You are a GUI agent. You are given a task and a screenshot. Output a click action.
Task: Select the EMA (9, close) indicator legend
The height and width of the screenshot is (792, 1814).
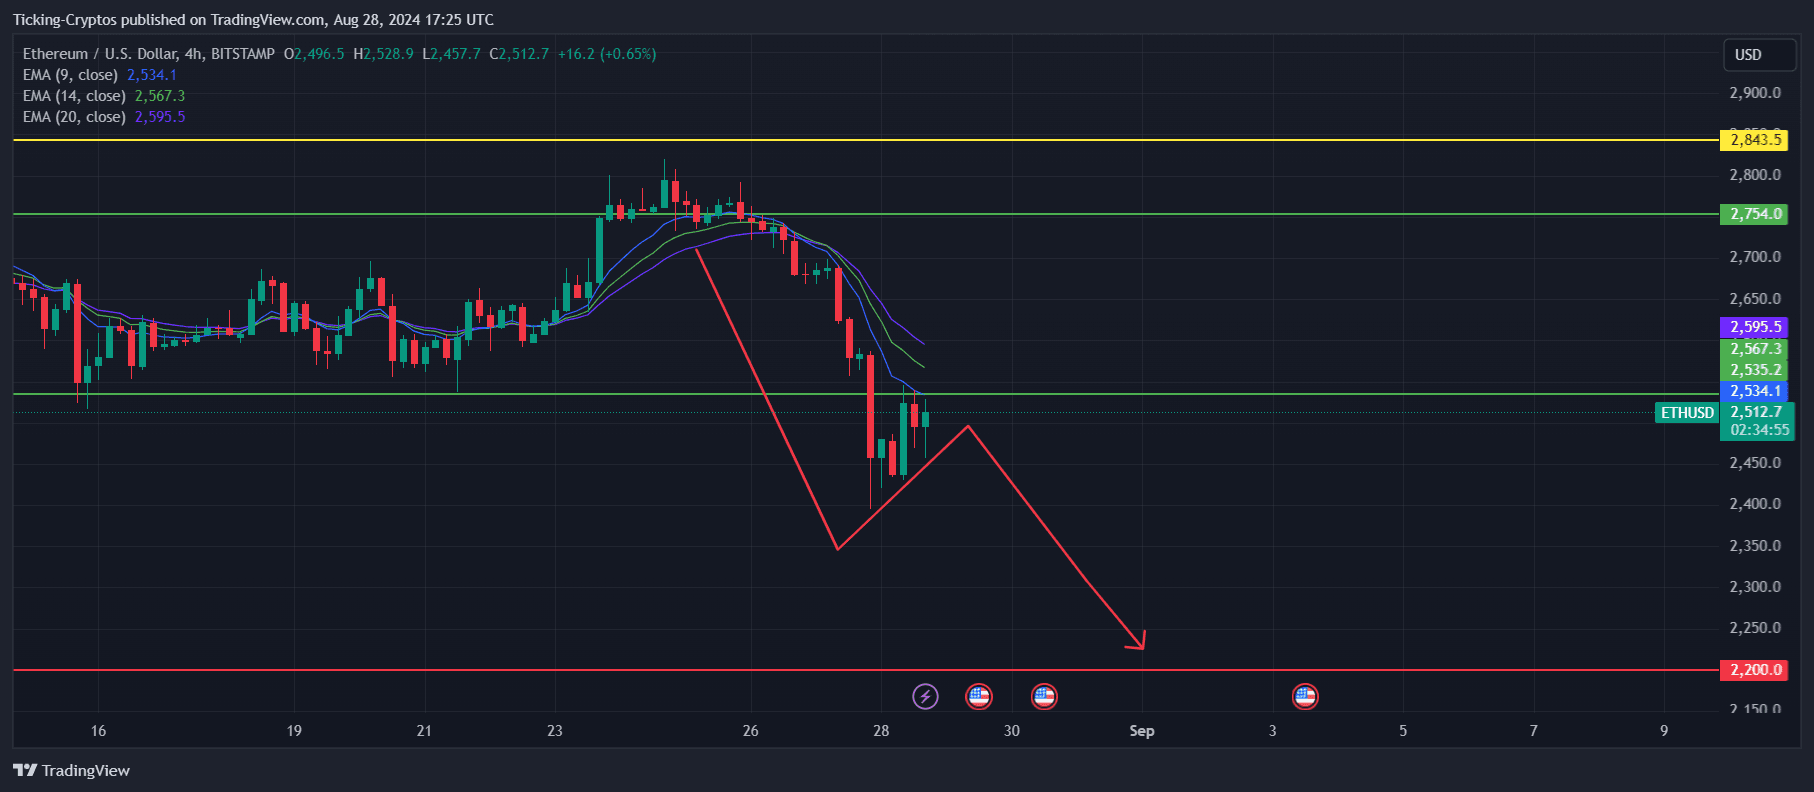pyautogui.click(x=99, y=75)
